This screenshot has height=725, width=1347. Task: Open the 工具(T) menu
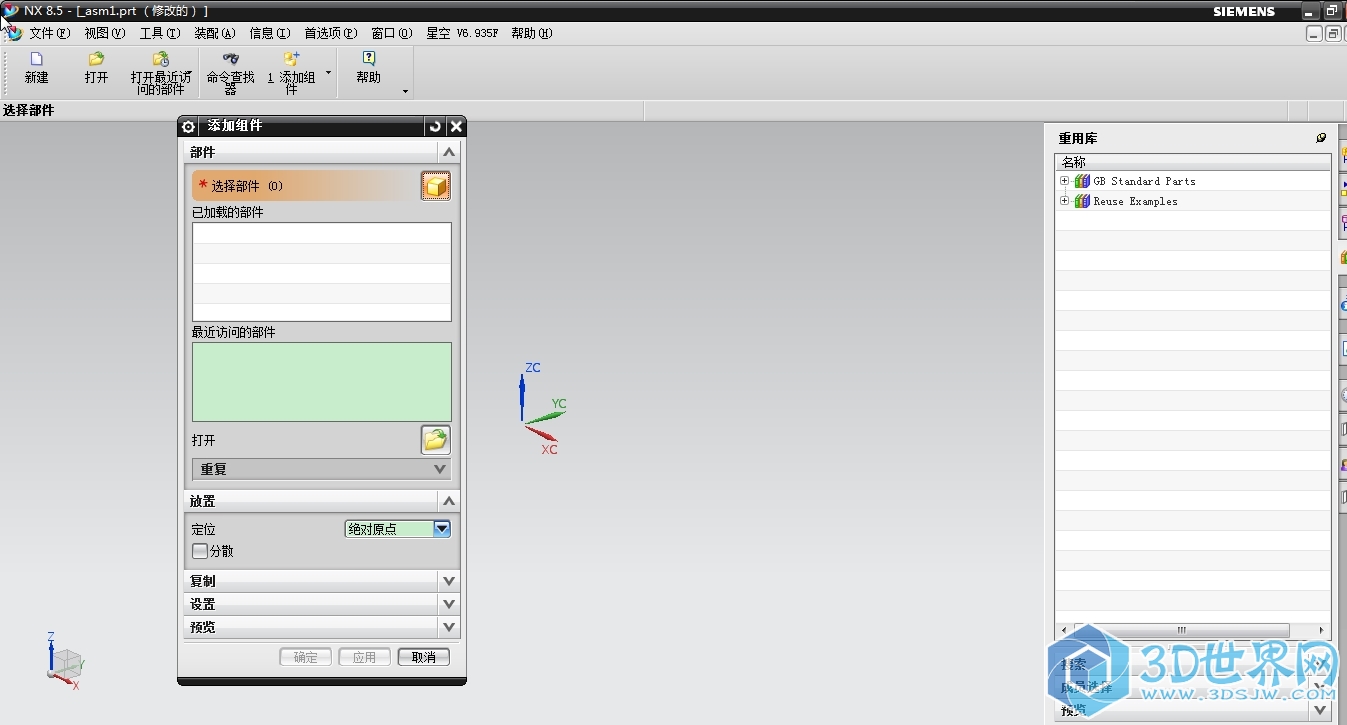(160, 33)
